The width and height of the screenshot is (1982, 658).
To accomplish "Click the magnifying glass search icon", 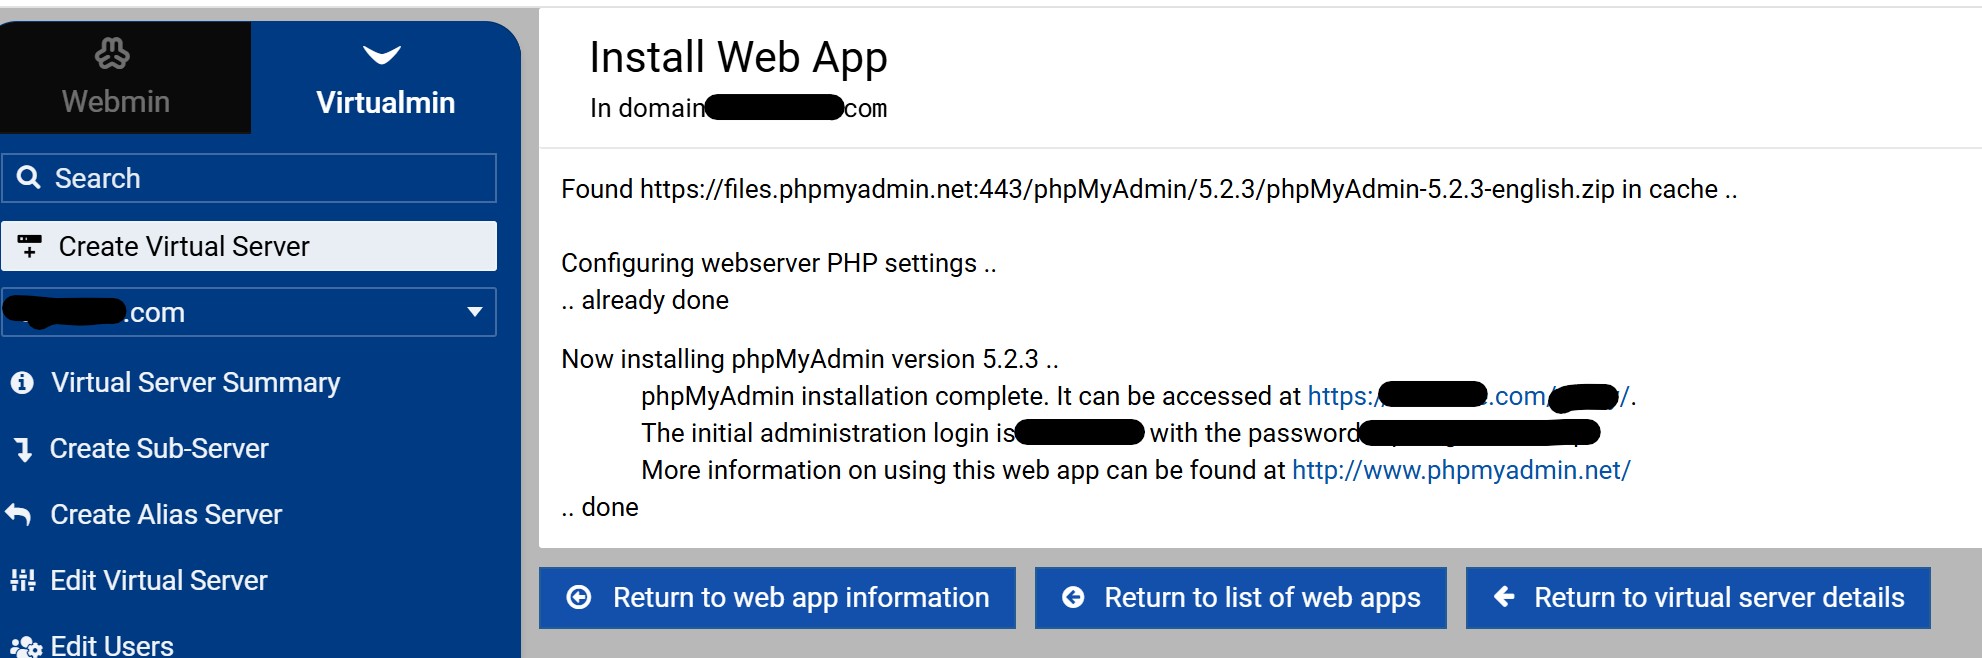I will pyautogui.click(x=29, y=178).
